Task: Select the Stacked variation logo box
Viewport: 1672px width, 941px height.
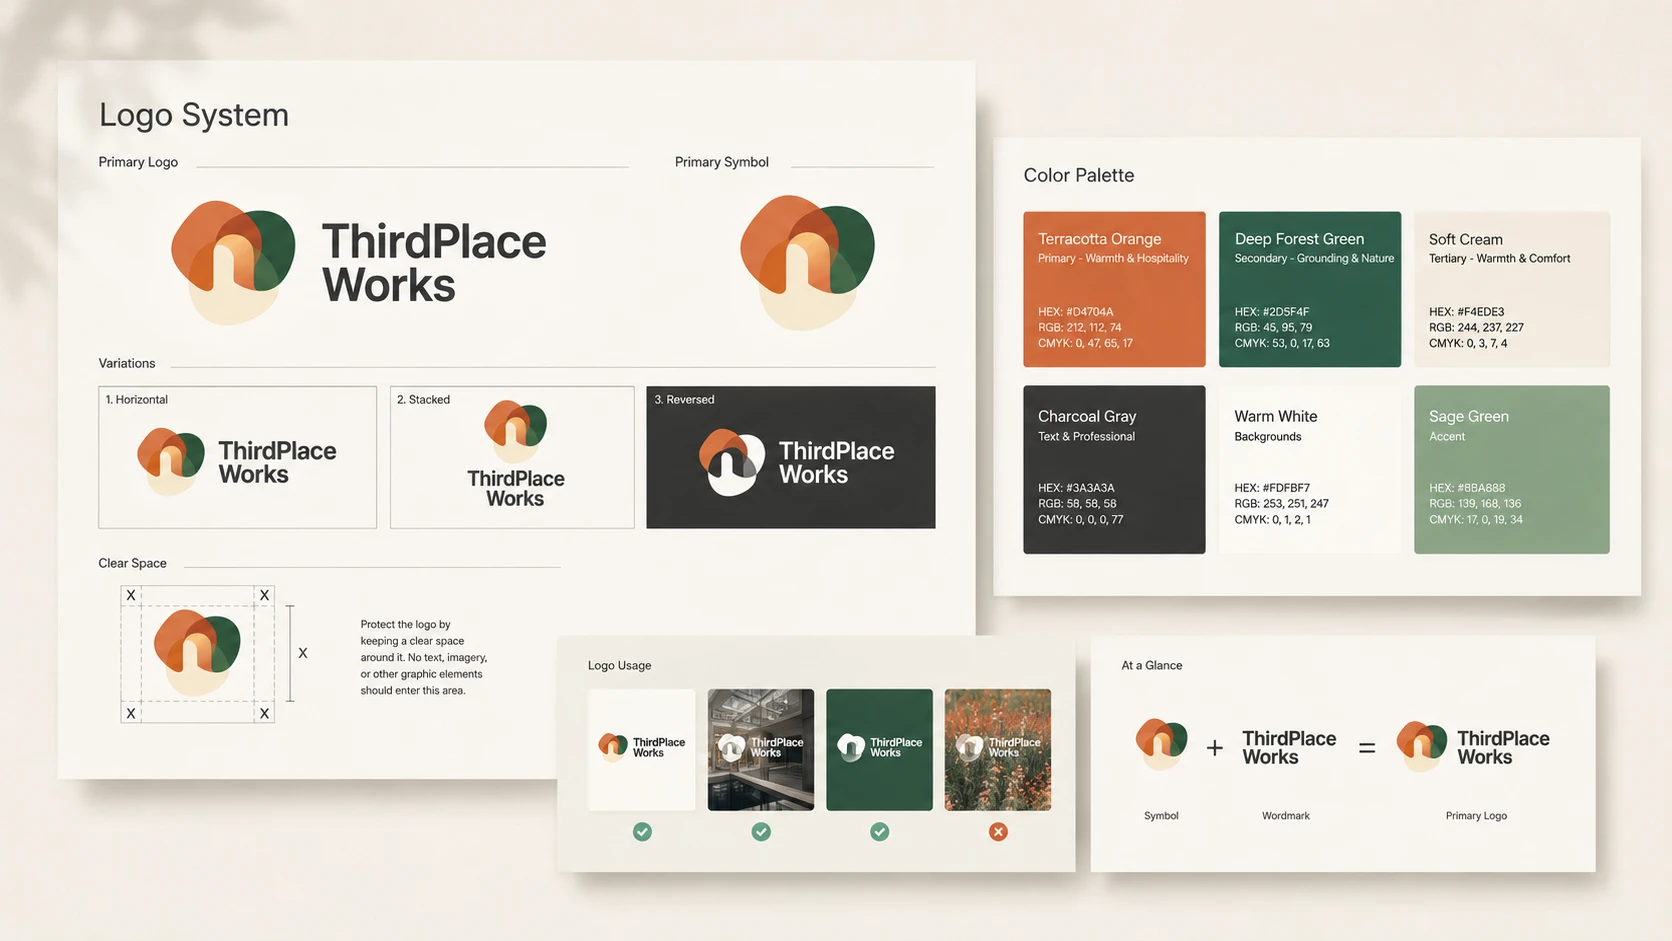Action: coord(512,457)
